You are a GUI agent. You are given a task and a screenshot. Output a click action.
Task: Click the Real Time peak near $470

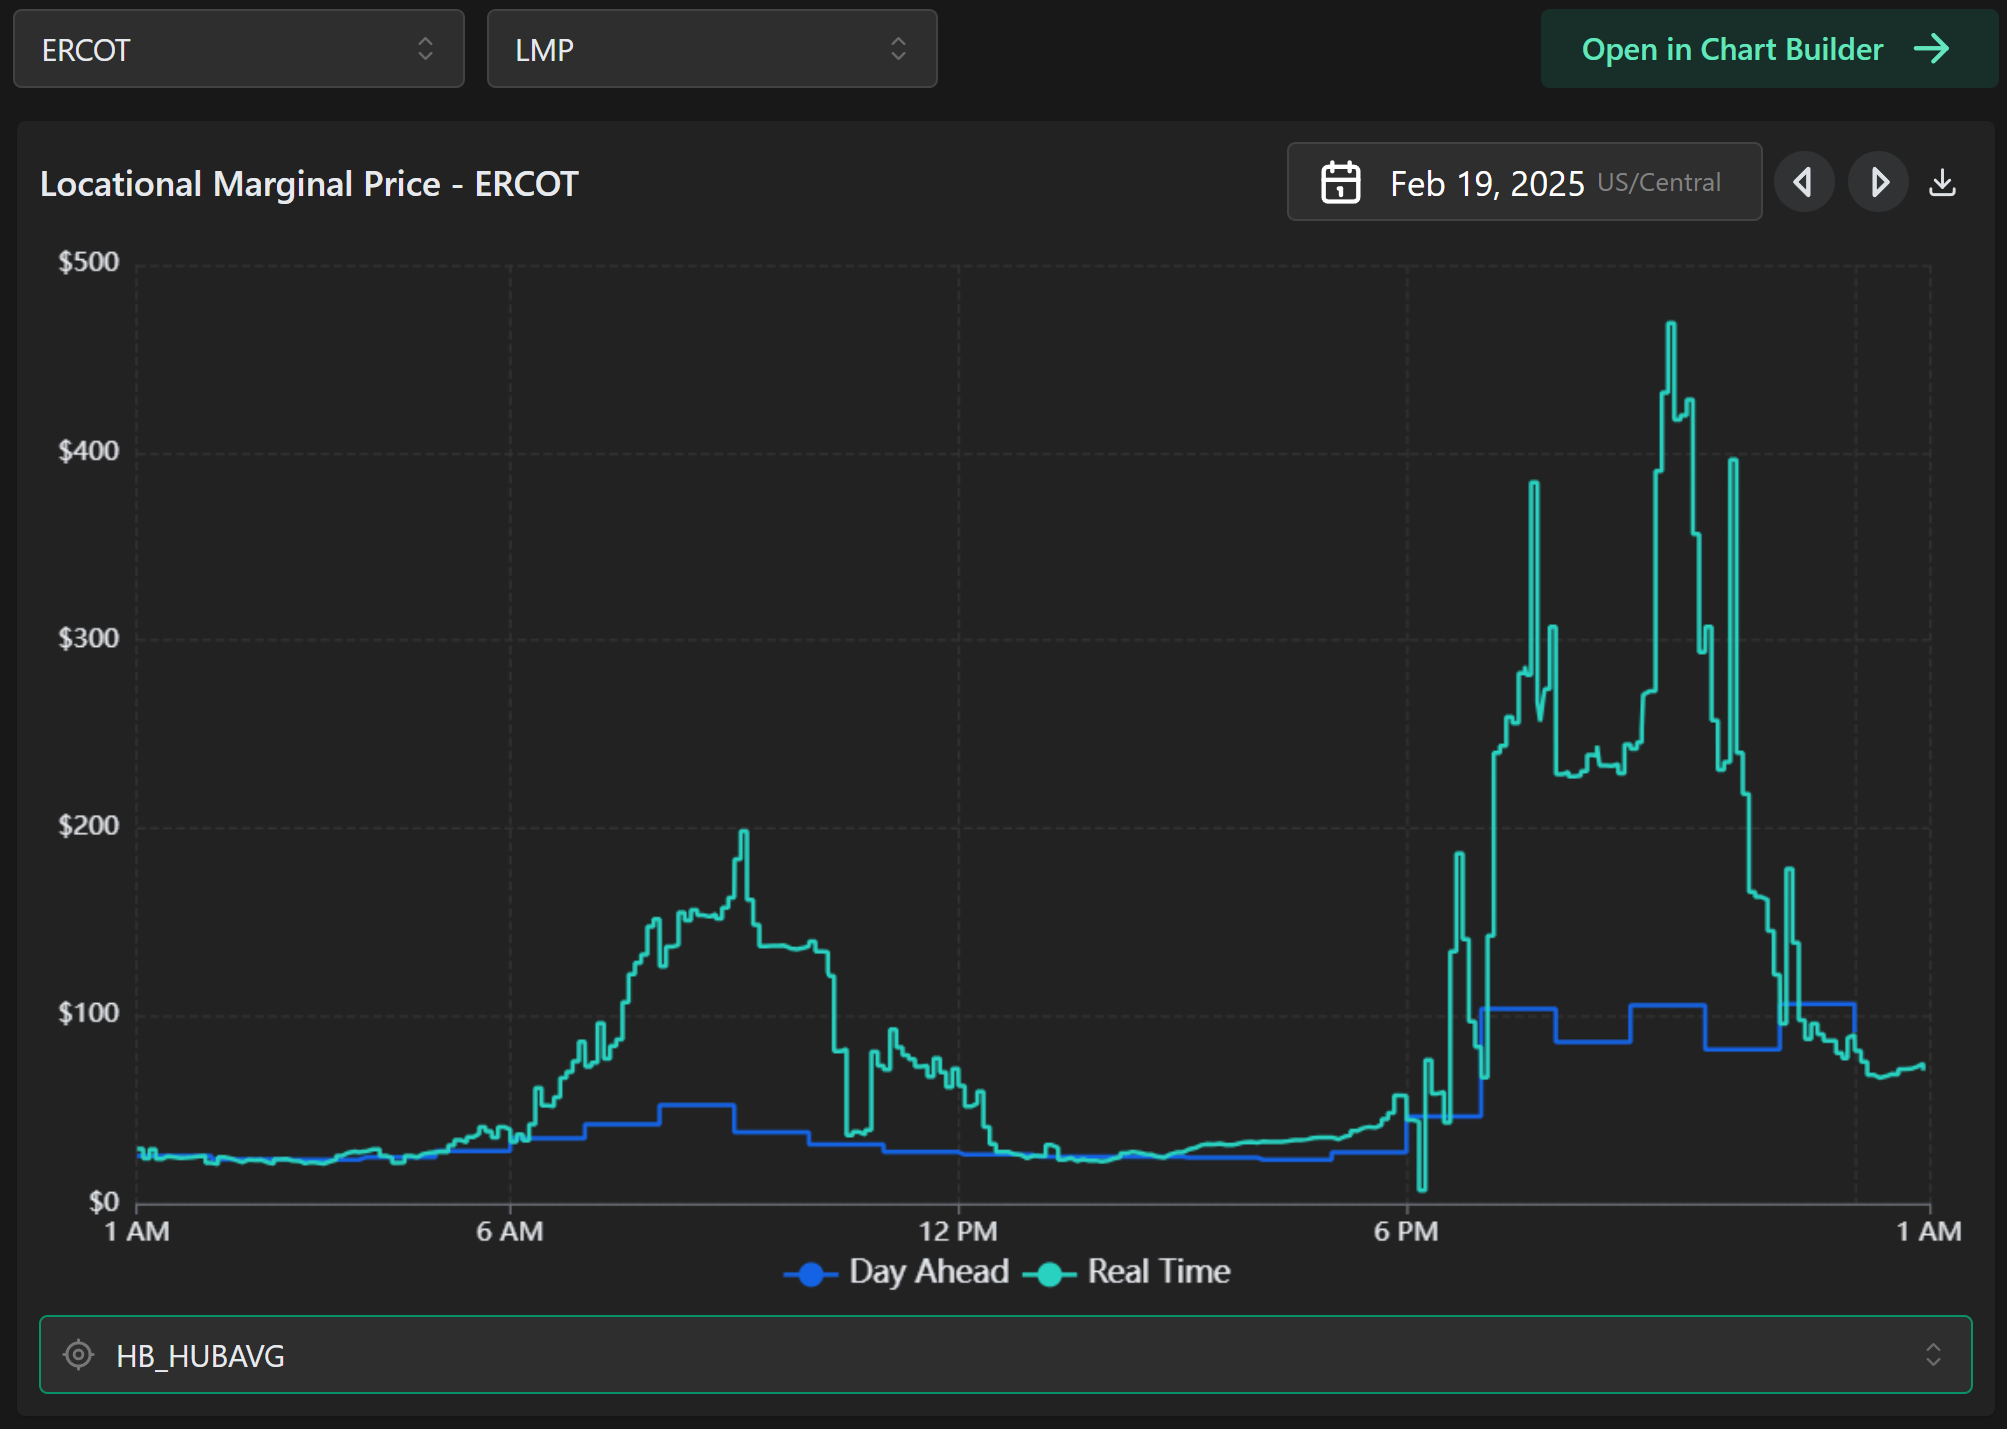1670,325
